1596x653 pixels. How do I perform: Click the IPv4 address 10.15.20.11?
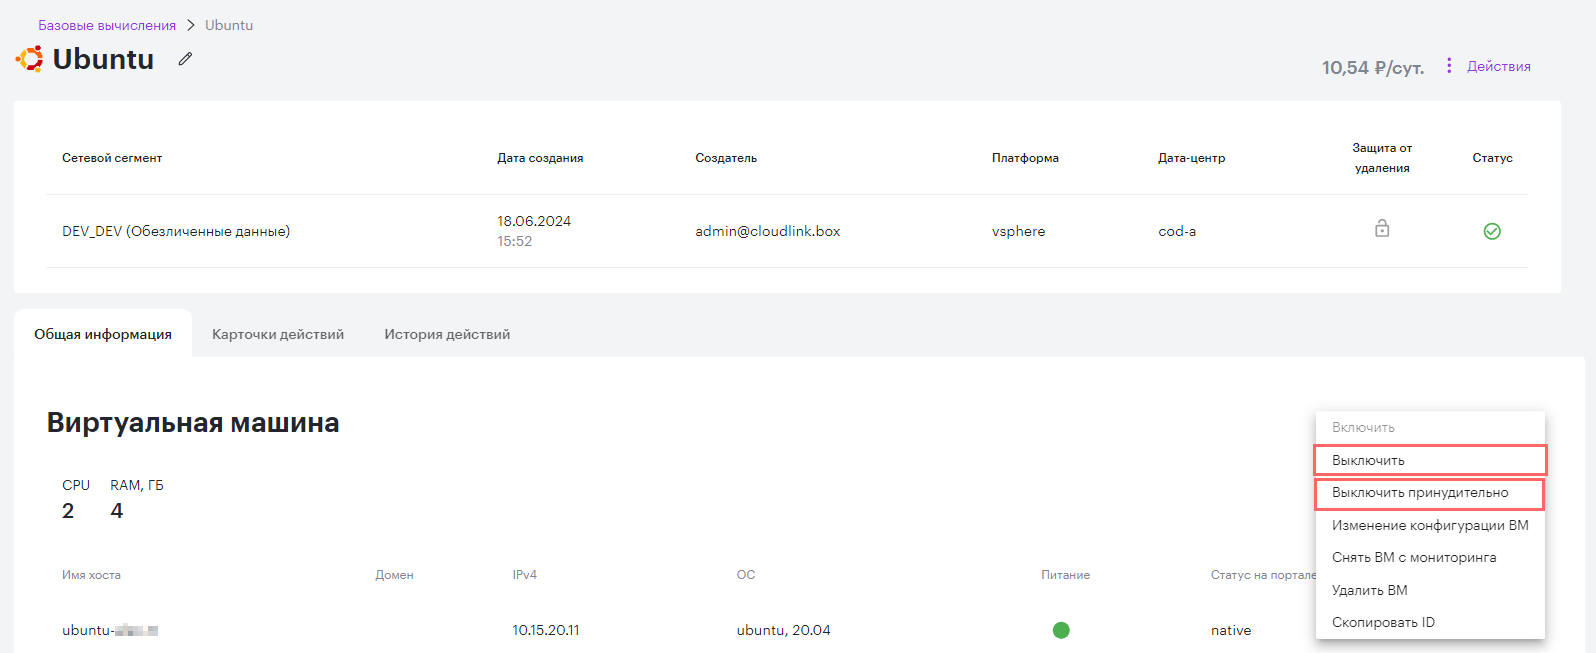pos(546,630)
